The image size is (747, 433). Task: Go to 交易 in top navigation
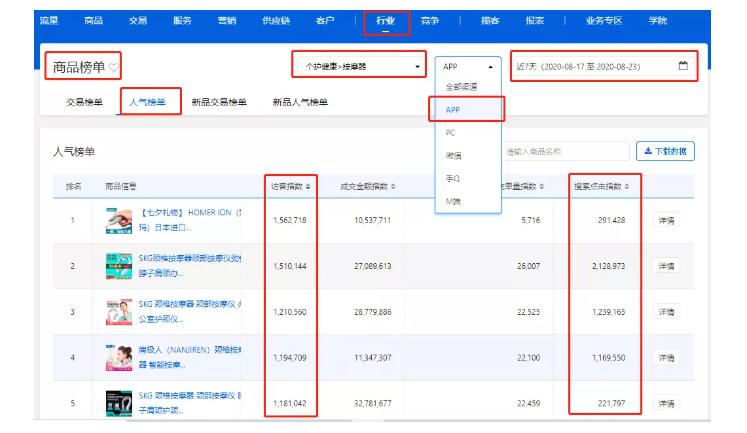[x=138, y=20]
